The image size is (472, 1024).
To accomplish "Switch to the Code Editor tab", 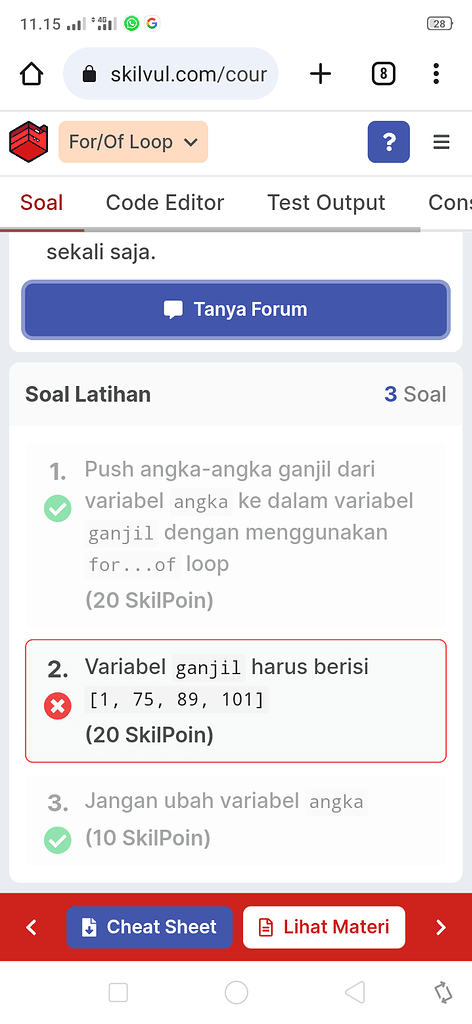I will 165,202.
